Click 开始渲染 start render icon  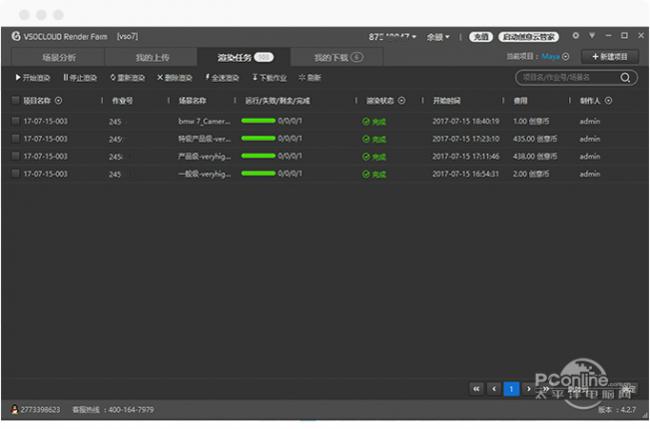tap(17, 77)
